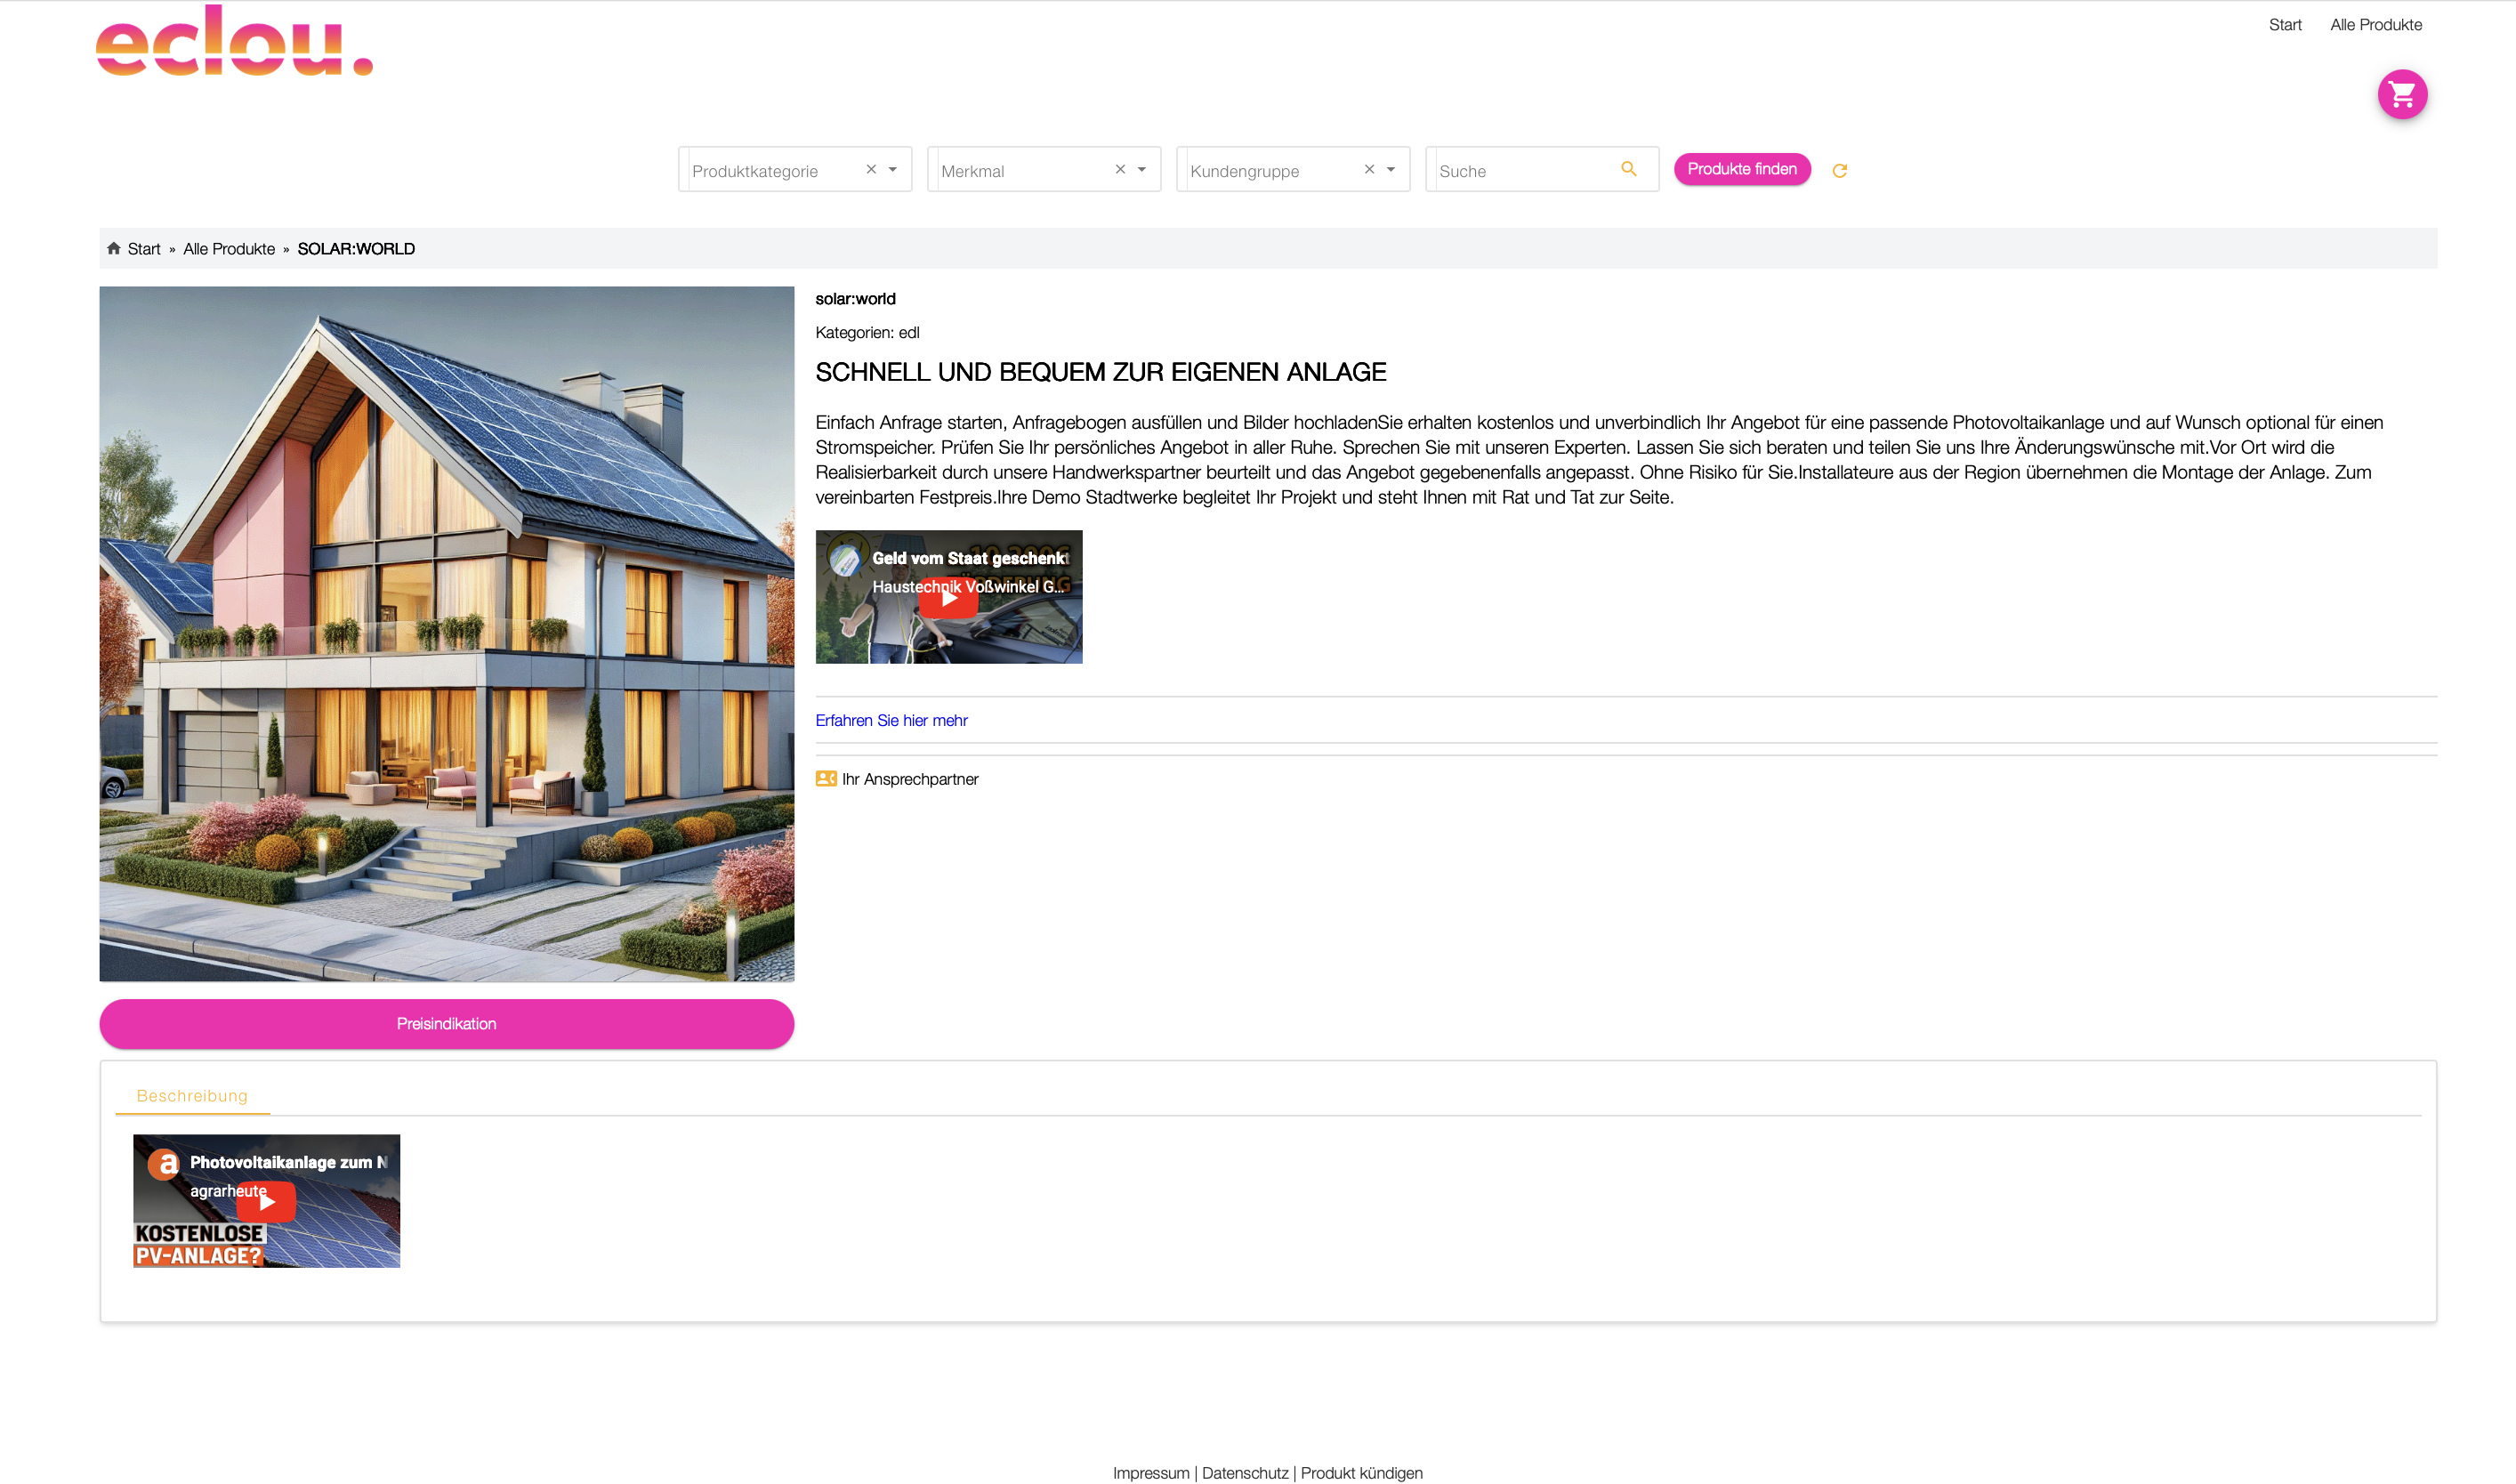Click the search magnifier icon
2516x1484 pixels.
click(1628, 169)
